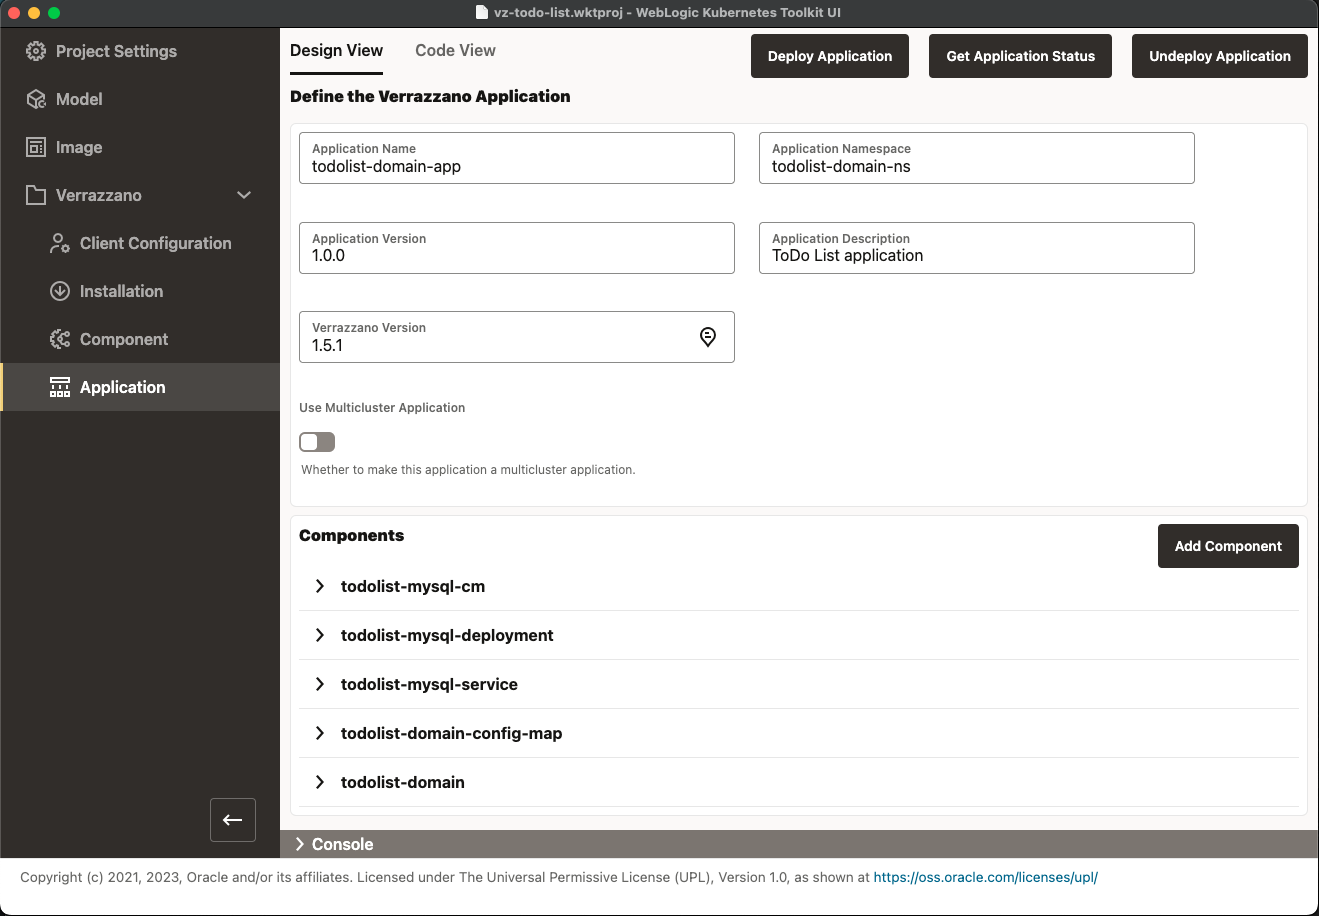Click the Verrazzano Version tag icon
This screenshot has height=916, width=1319.
point(708,337)
